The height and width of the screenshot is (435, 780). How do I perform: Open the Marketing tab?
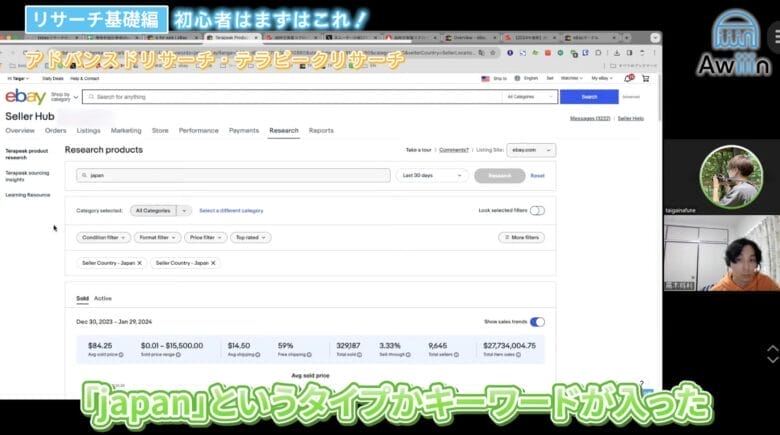pos(126,130)
